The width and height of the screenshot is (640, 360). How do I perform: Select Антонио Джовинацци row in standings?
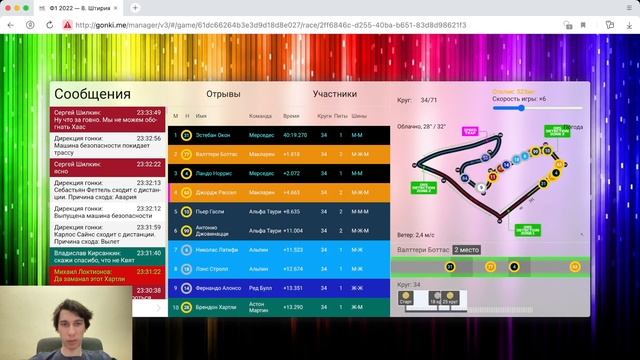tap(279, 231)
